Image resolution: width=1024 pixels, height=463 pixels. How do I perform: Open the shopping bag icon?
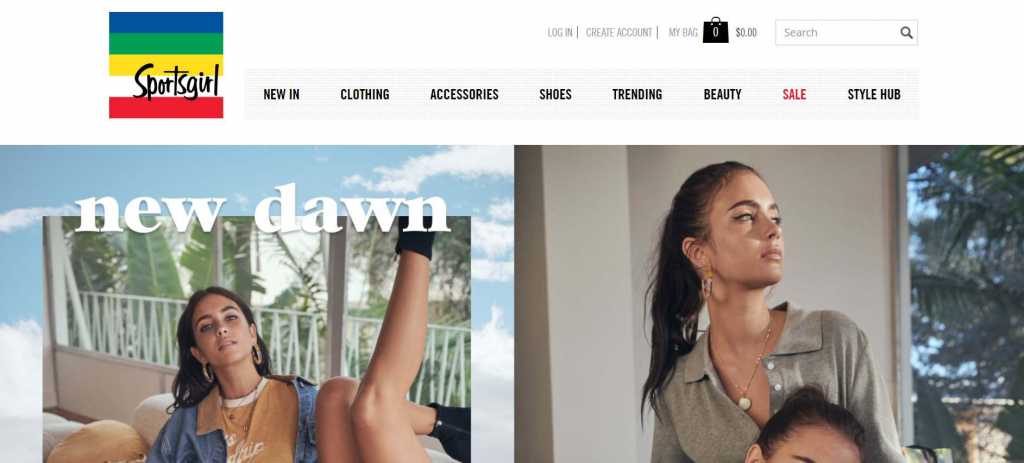[715, 31]
